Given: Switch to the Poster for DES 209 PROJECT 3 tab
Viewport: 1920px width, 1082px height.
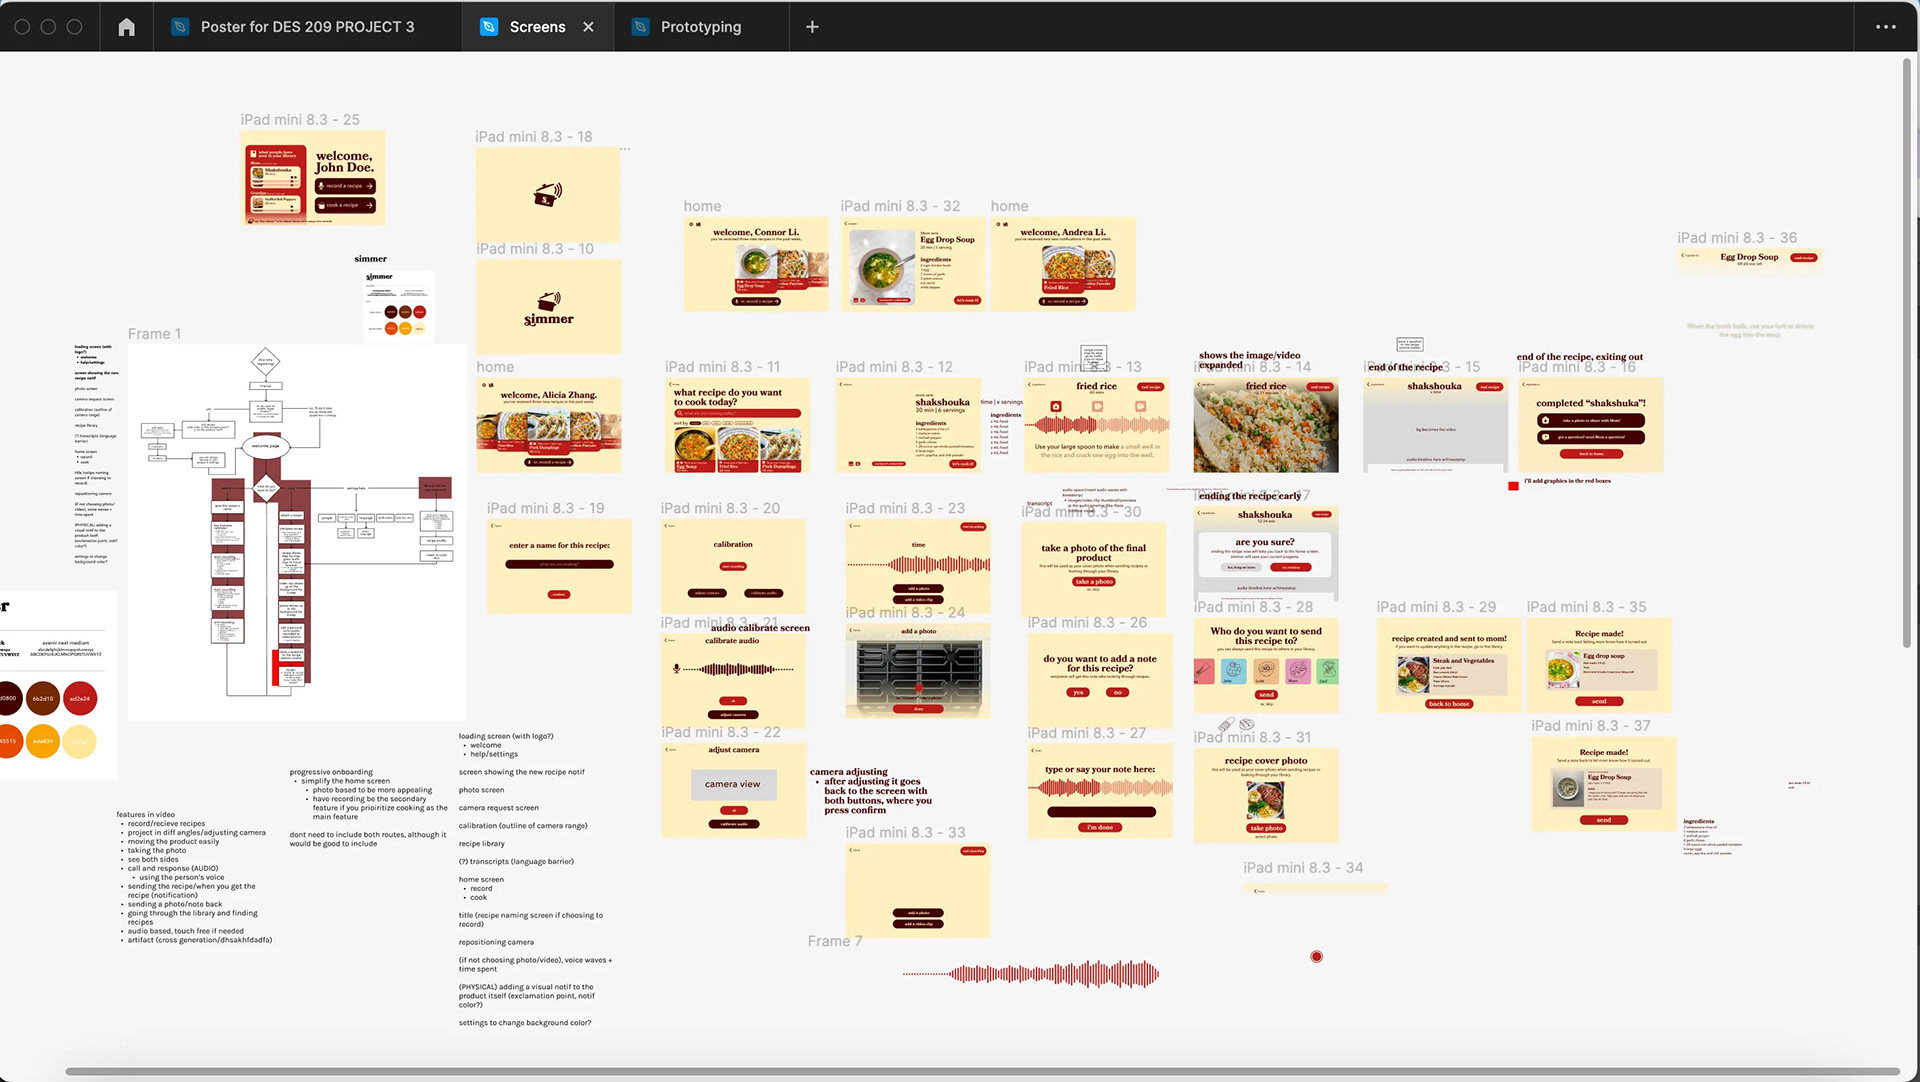Looking at the screenshot, I should click(x=307, y=27).
